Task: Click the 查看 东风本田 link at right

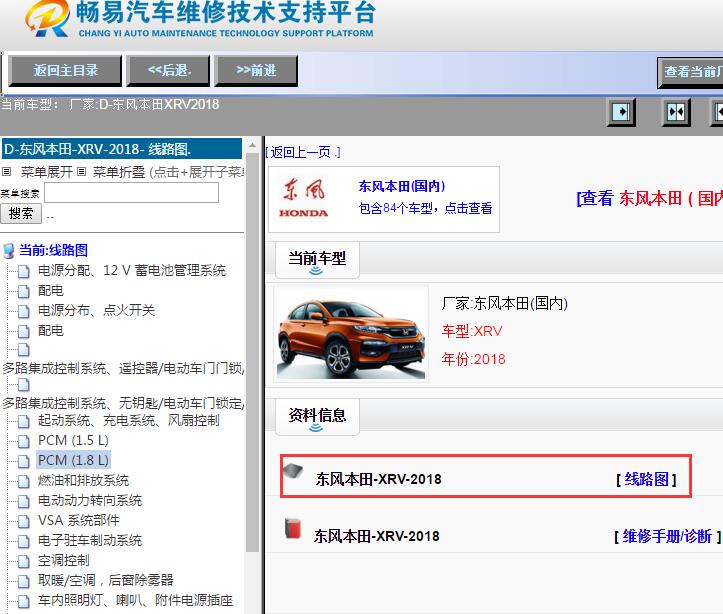Action: click(x=649, y=198)
